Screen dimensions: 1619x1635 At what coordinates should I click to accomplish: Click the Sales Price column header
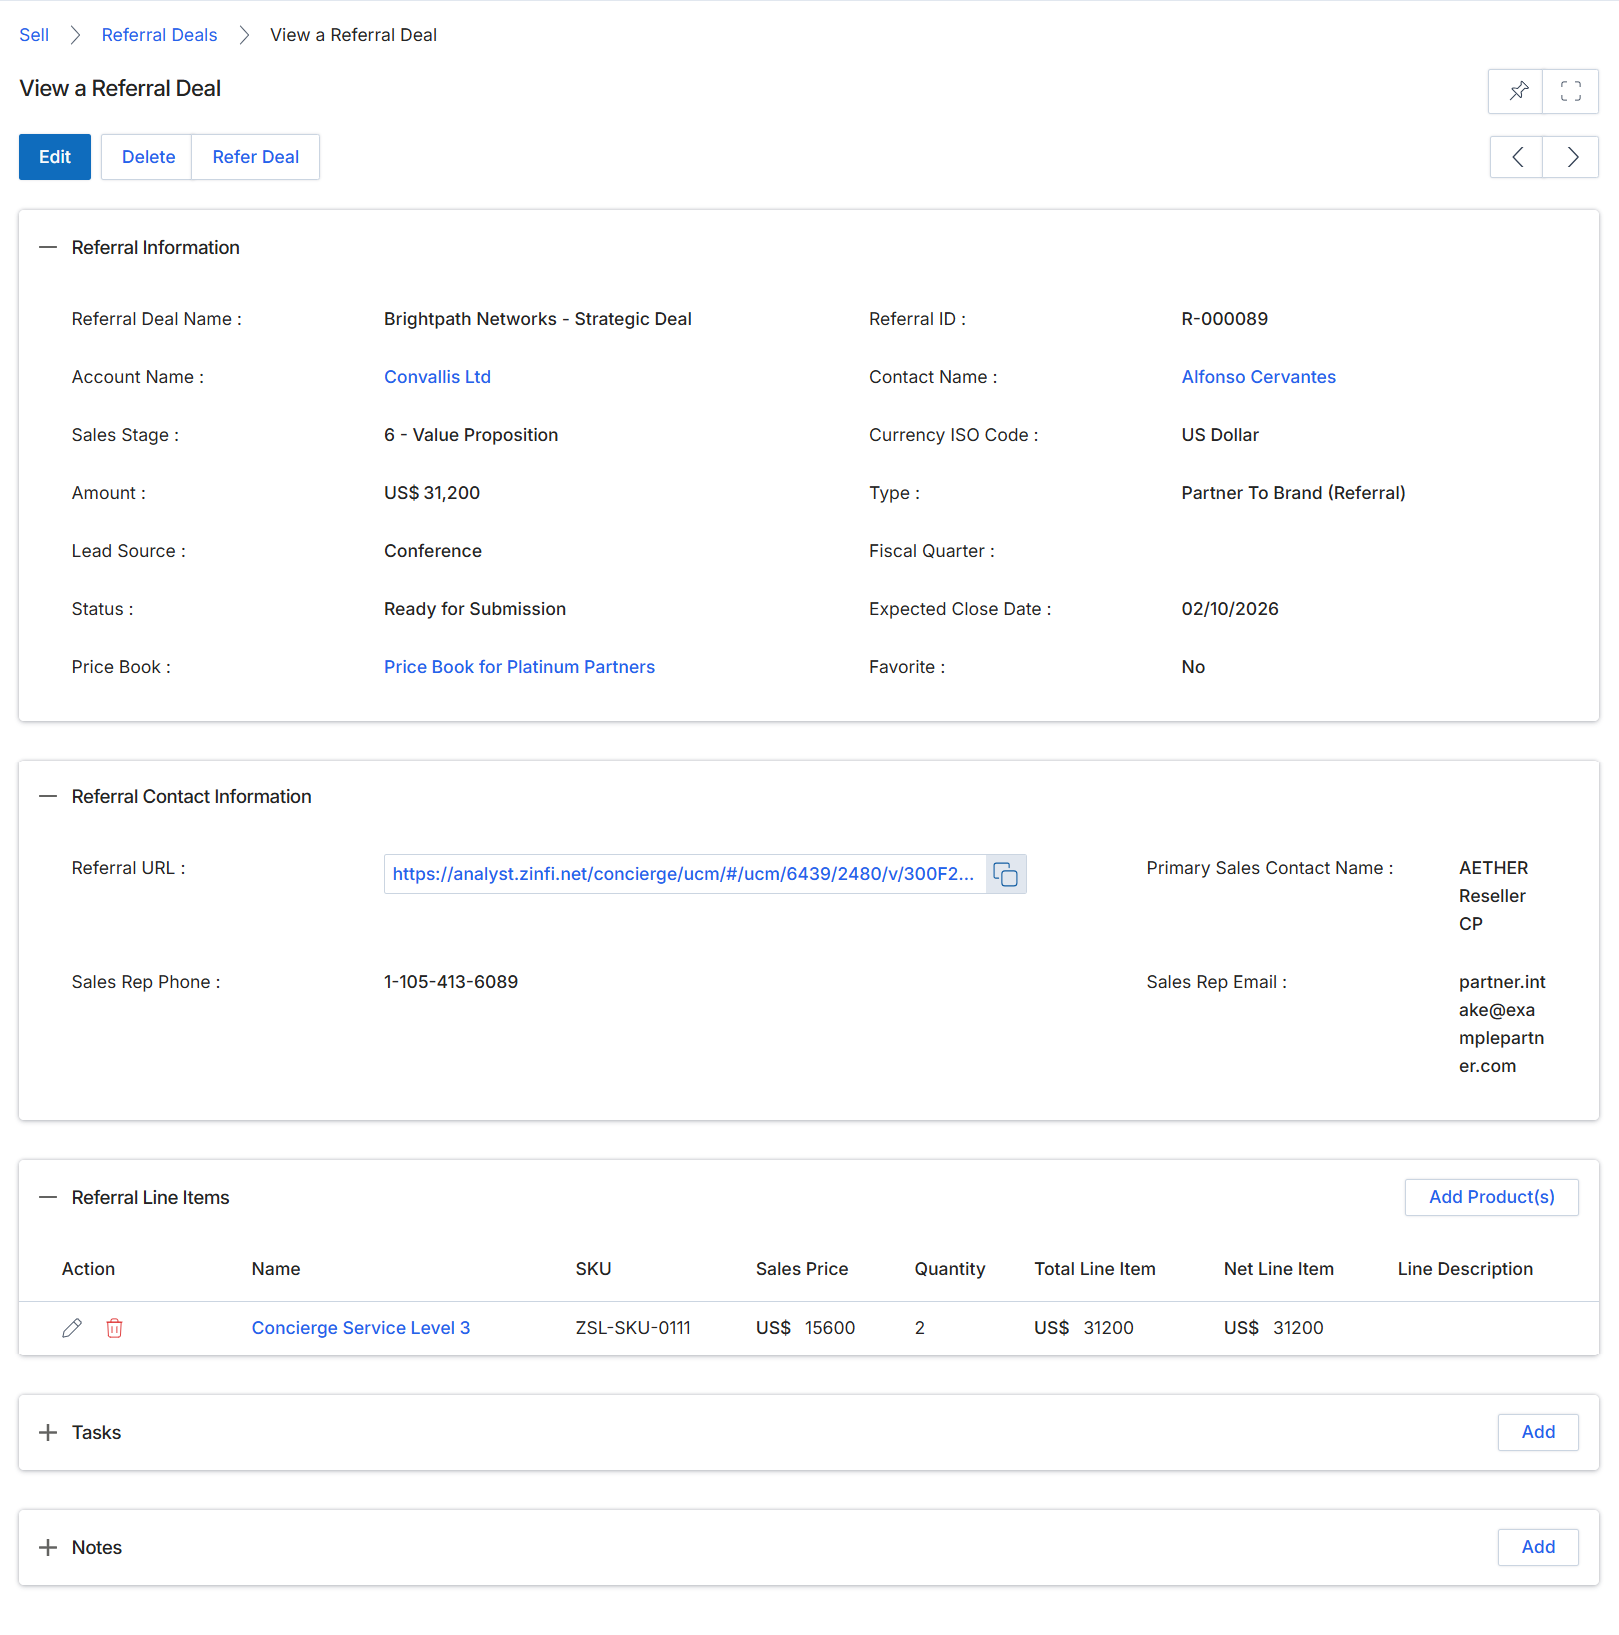click(x=802, y=1269)
